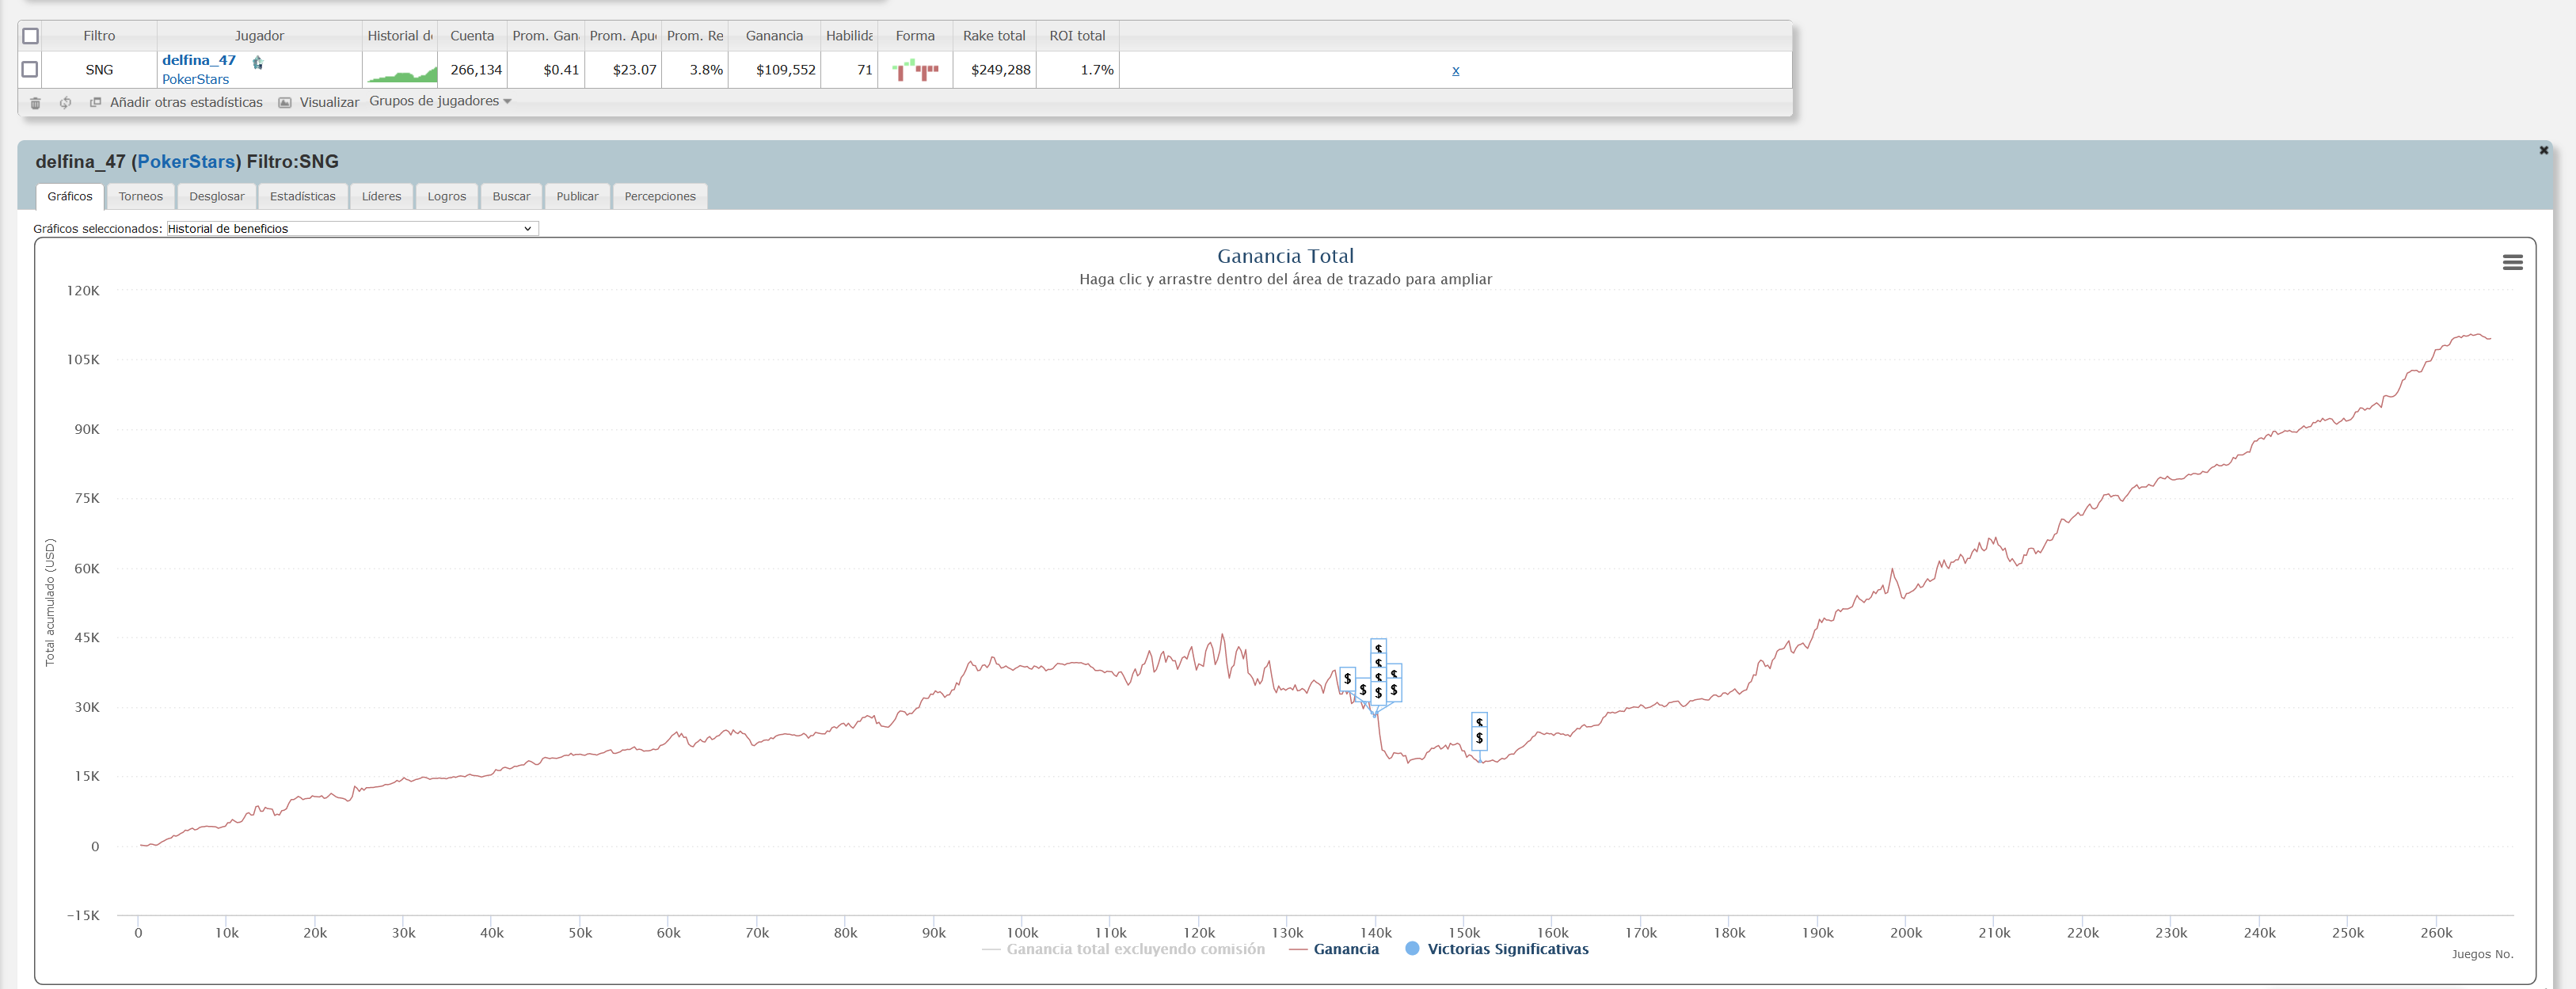Click the refresh arrows icon
The width and height of the screenshot is (2576, 989).
(65, 103)
